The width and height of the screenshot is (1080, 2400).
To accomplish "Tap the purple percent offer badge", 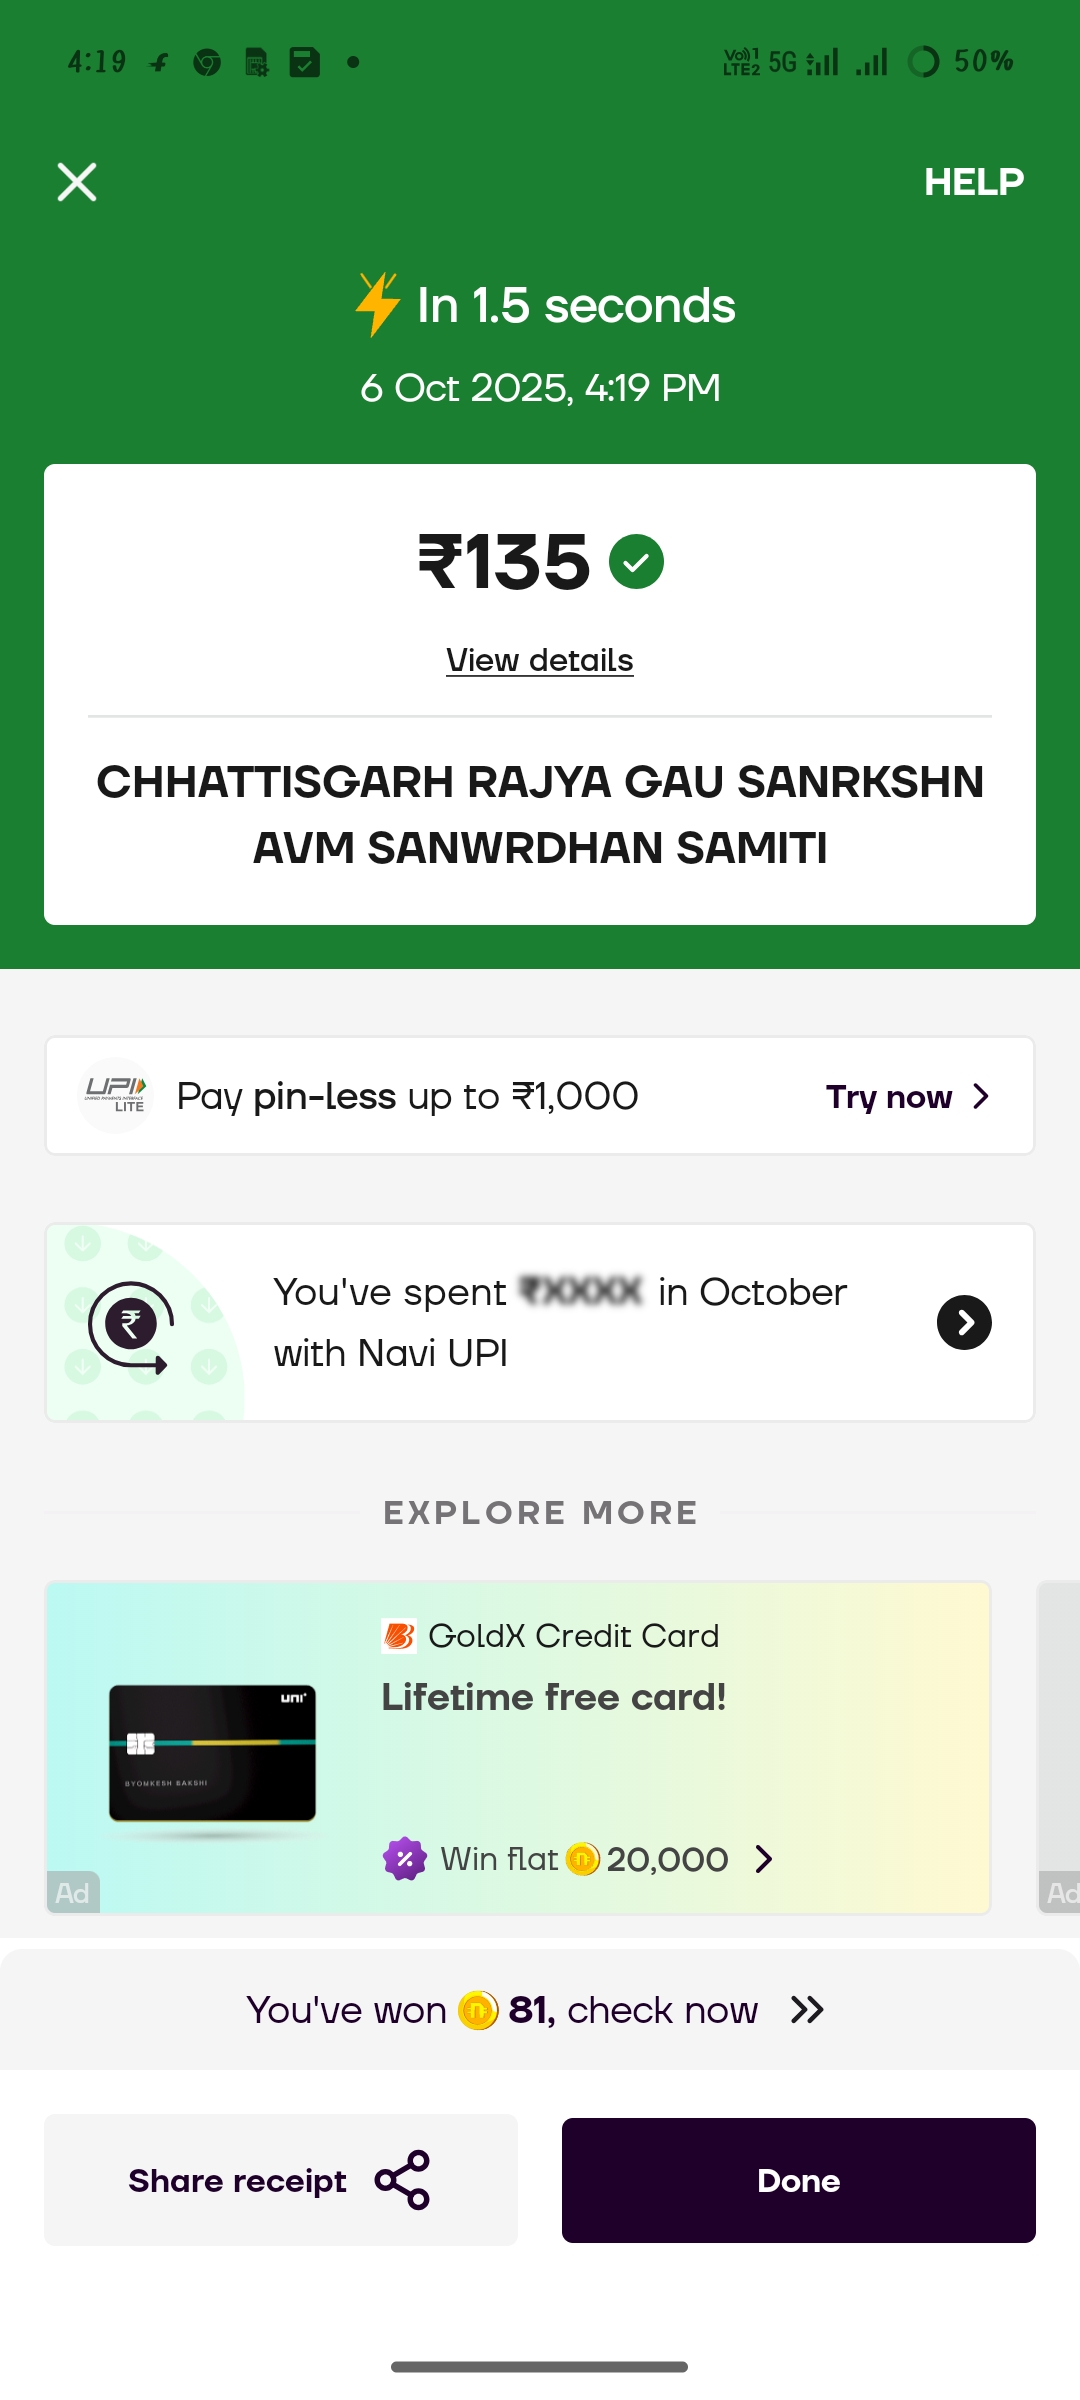I will [405, 1859].
